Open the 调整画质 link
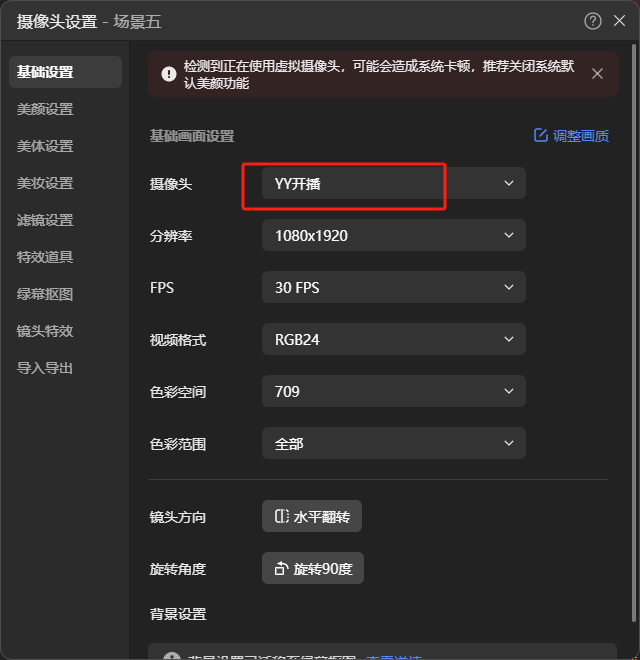The height and width of the screenshot is (660, 640). tap(581, 136)
